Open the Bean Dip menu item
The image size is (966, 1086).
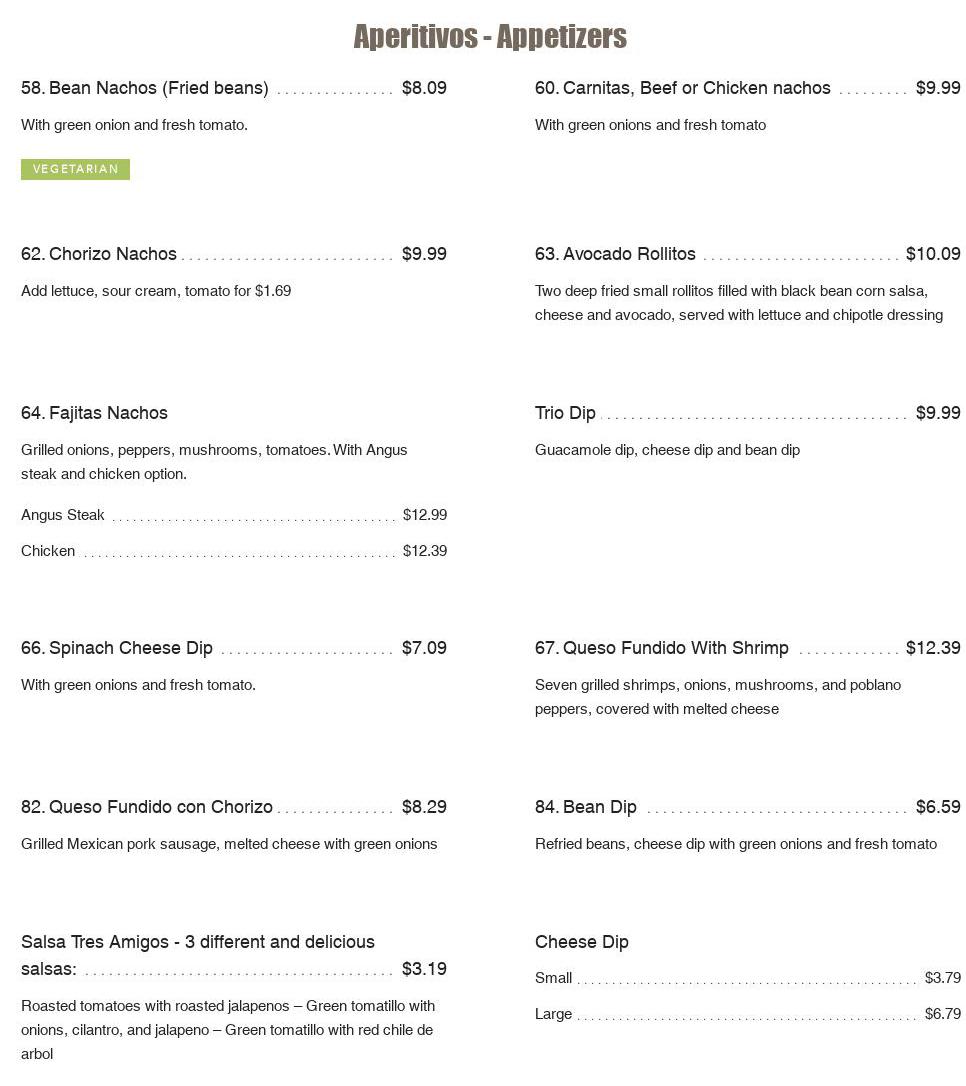point(586,807)
